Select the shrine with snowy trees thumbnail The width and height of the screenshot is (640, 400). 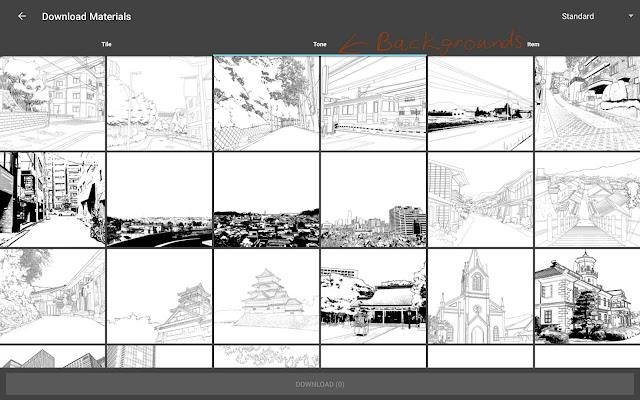[373, 296]
